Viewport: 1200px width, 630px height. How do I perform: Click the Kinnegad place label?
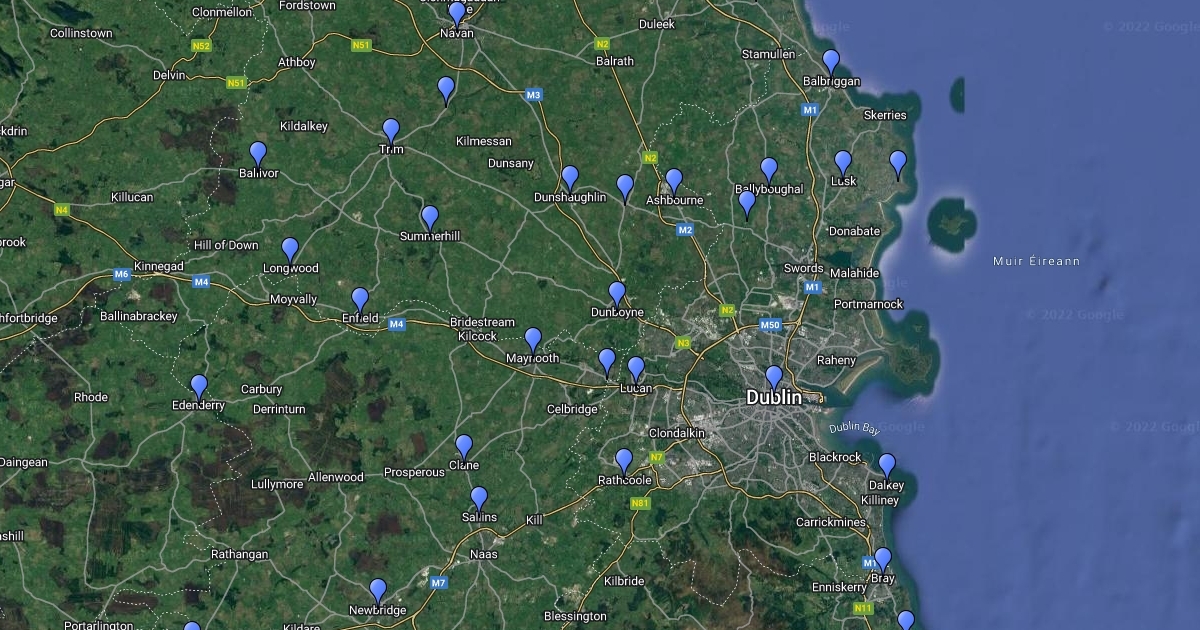(x=158, y=267)
